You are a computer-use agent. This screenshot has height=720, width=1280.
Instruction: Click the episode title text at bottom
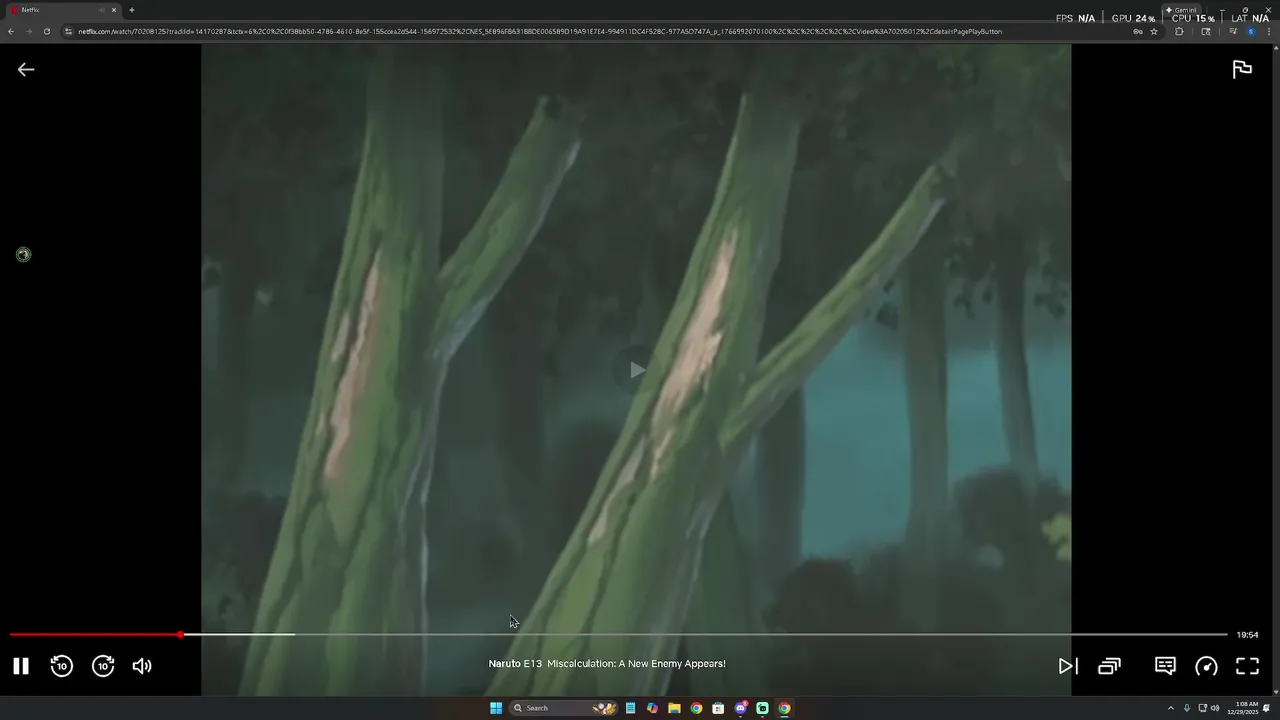click(x=607, y=664)
